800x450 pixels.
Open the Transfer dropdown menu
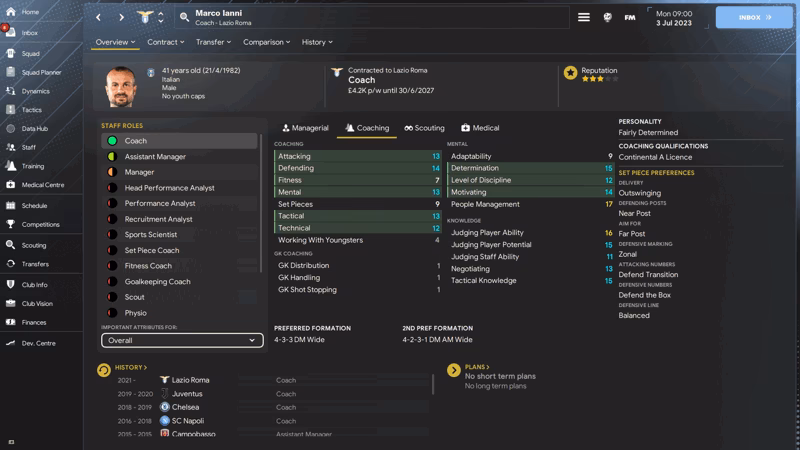coord(213,42)
